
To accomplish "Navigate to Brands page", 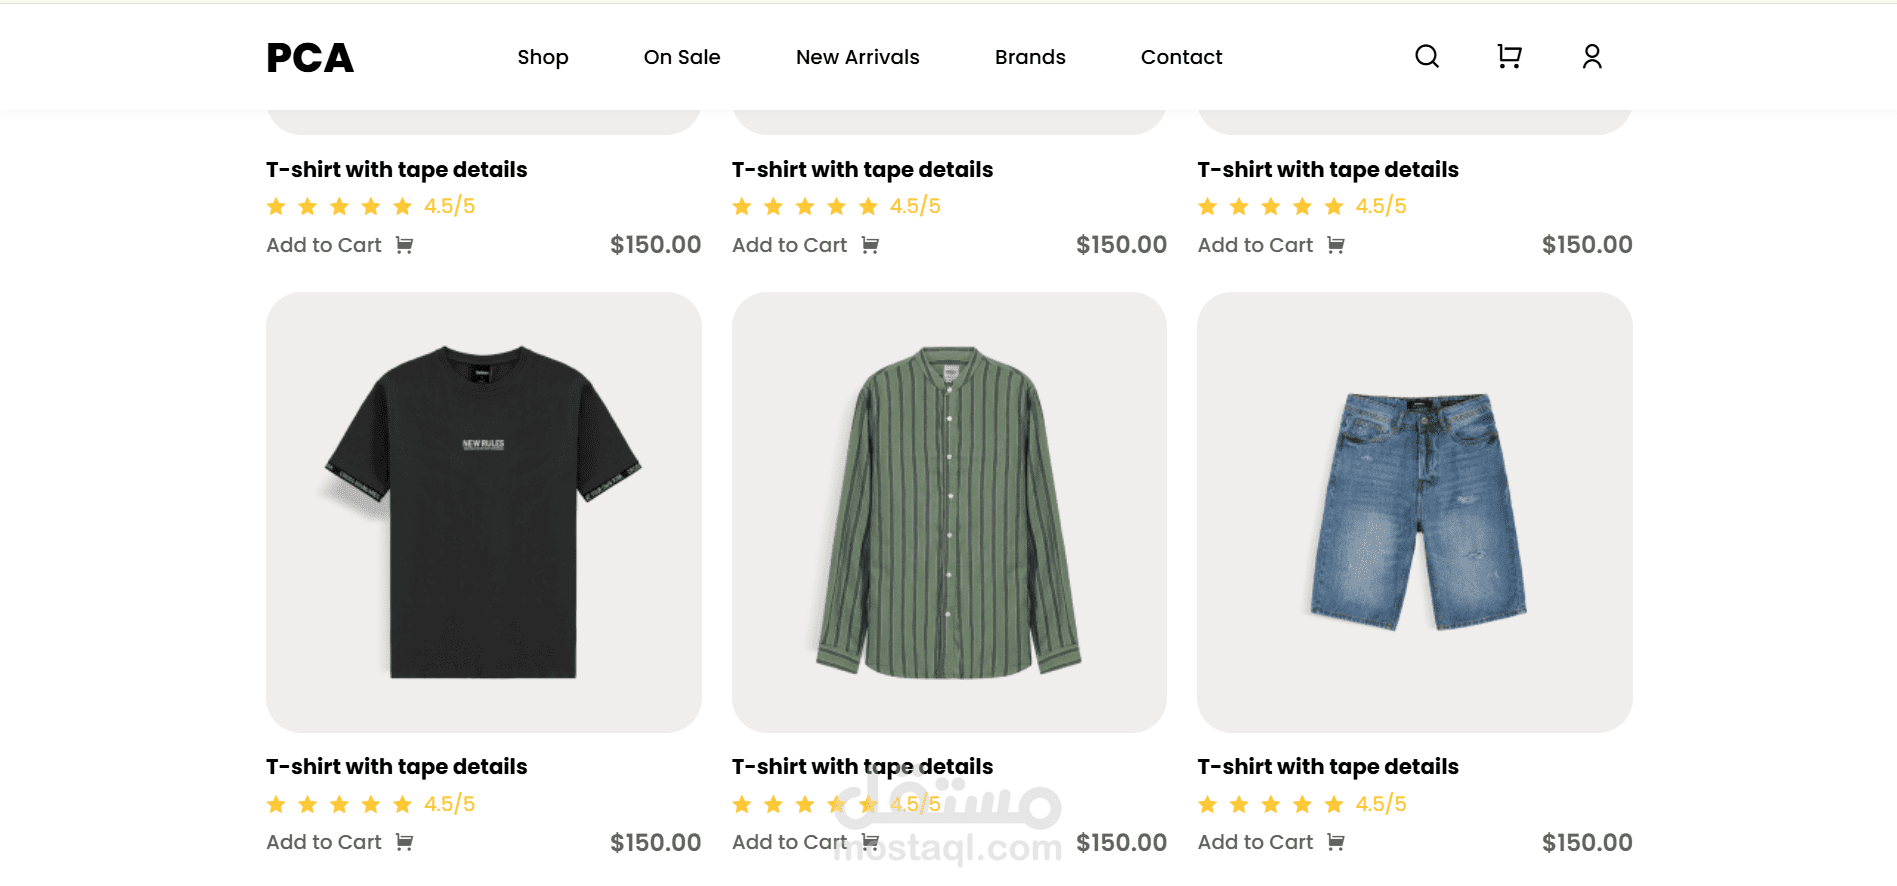I will (x=1030, y=57).
